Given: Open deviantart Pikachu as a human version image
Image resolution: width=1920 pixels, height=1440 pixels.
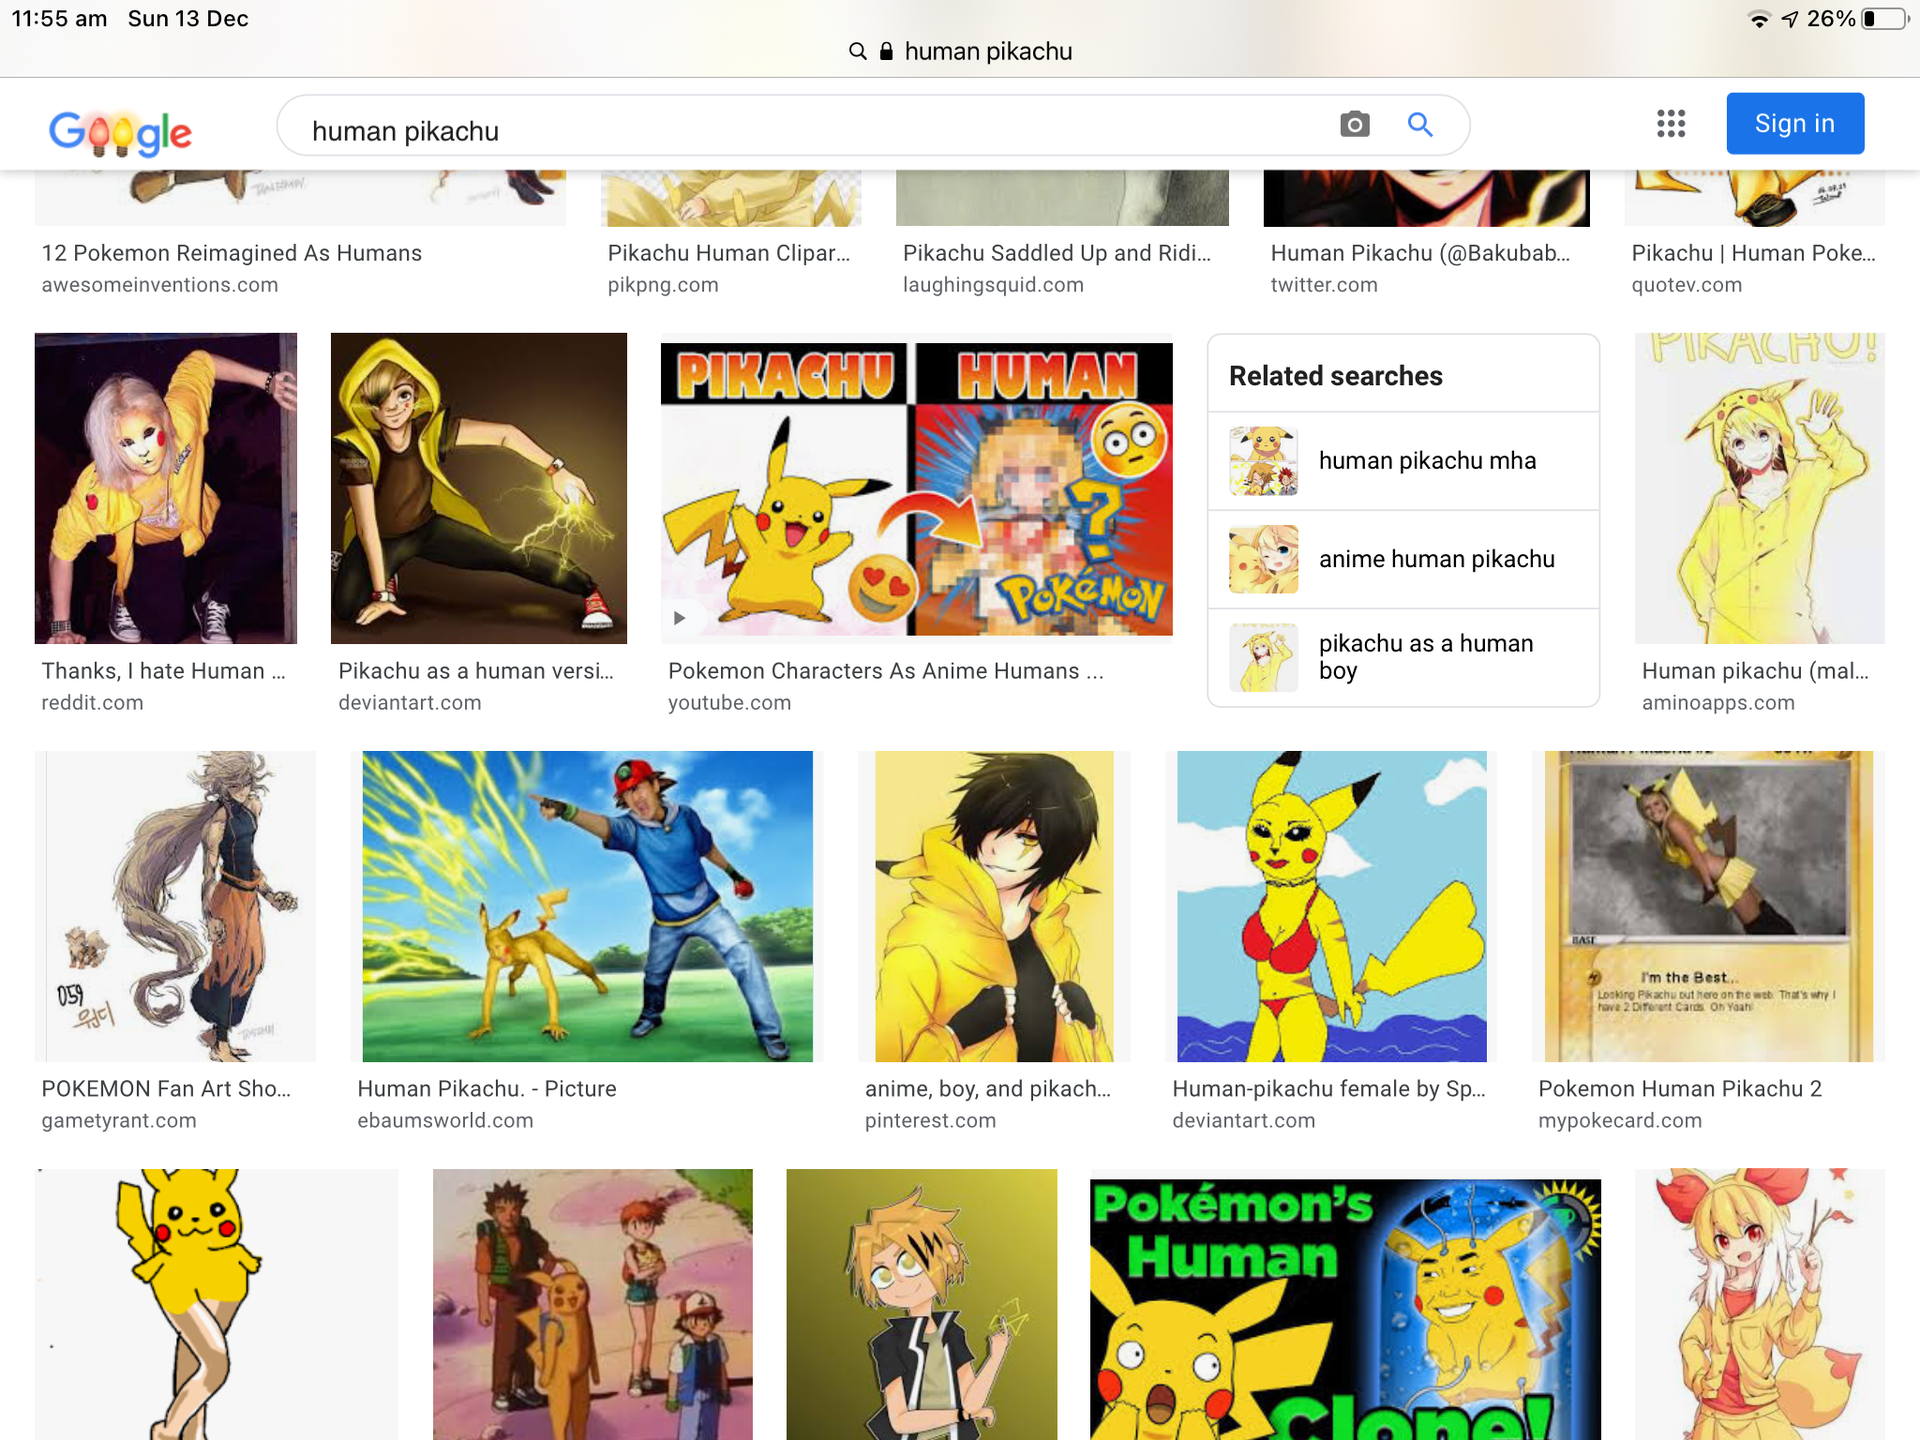Looking at the screenshot, I should point(479,488).
